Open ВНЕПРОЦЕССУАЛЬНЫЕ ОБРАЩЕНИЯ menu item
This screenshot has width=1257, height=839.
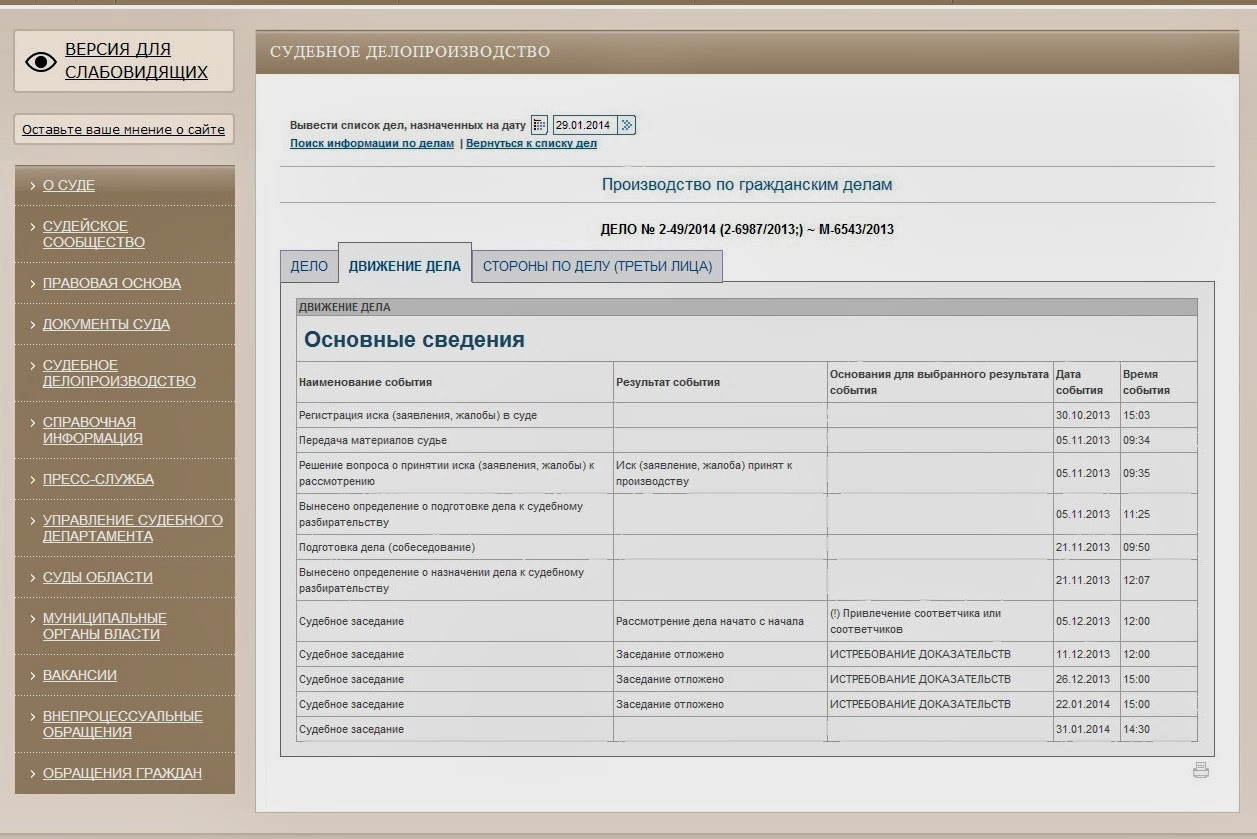coord(123,724)
